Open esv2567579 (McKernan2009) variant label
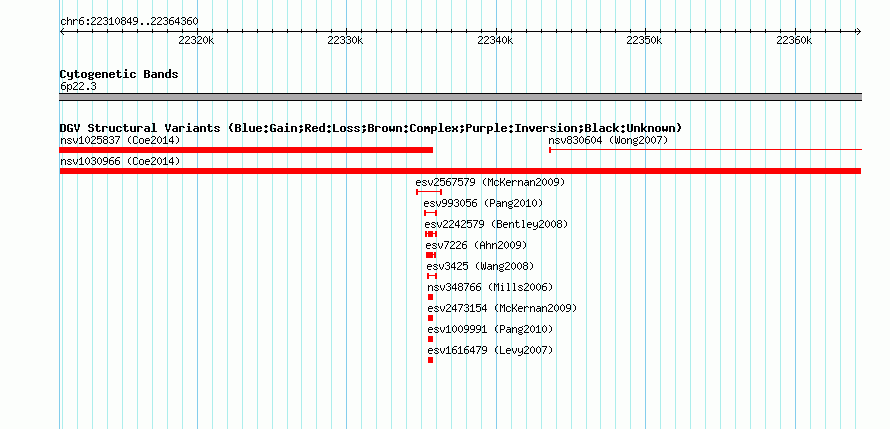Viewport: 890px width, 429px height. [490, 182]
